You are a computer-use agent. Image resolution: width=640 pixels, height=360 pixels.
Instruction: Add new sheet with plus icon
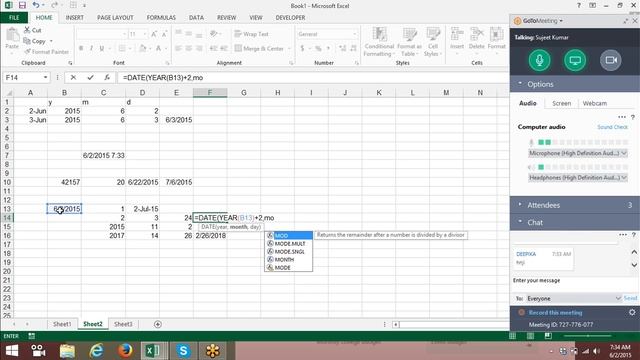click(158, 324)
